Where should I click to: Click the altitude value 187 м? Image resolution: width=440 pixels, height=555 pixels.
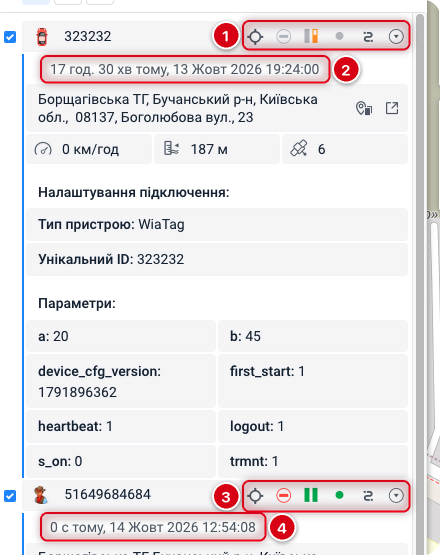209,149
